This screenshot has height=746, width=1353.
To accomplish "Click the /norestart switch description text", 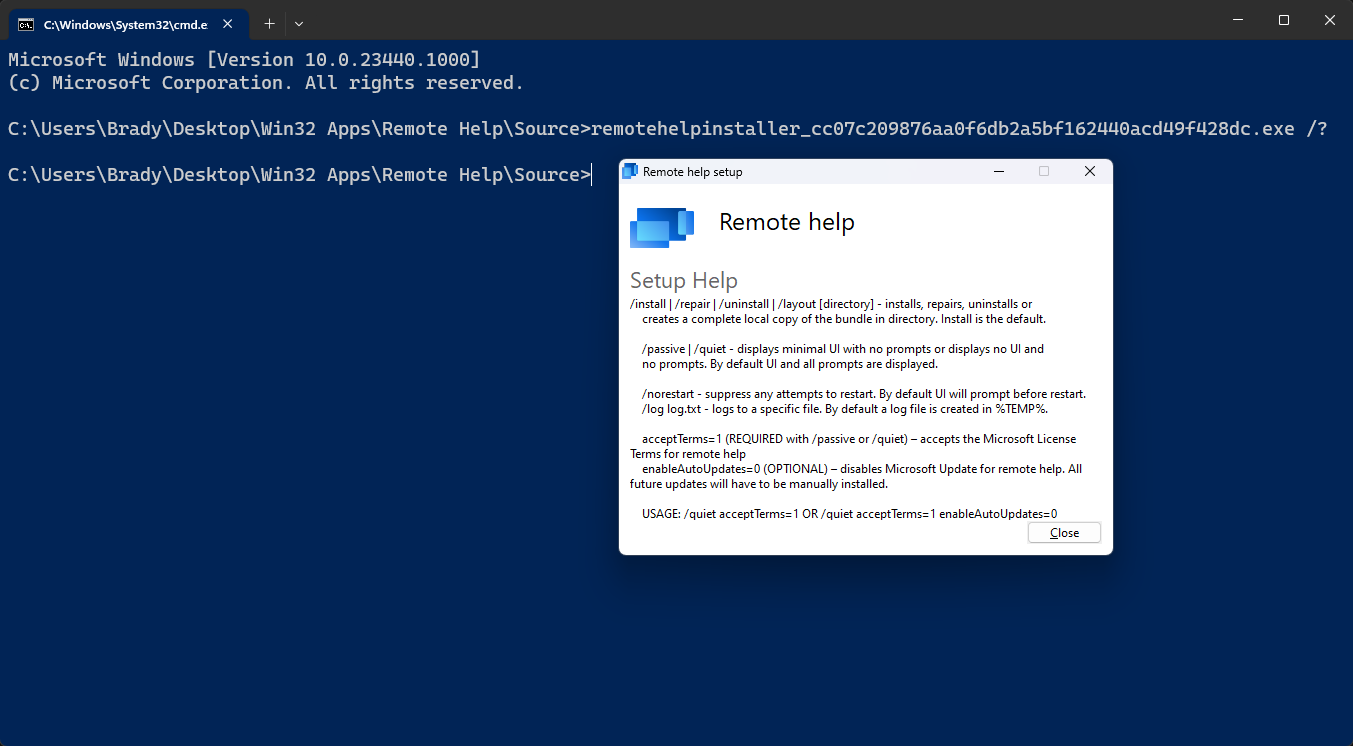I will point(862,393).
